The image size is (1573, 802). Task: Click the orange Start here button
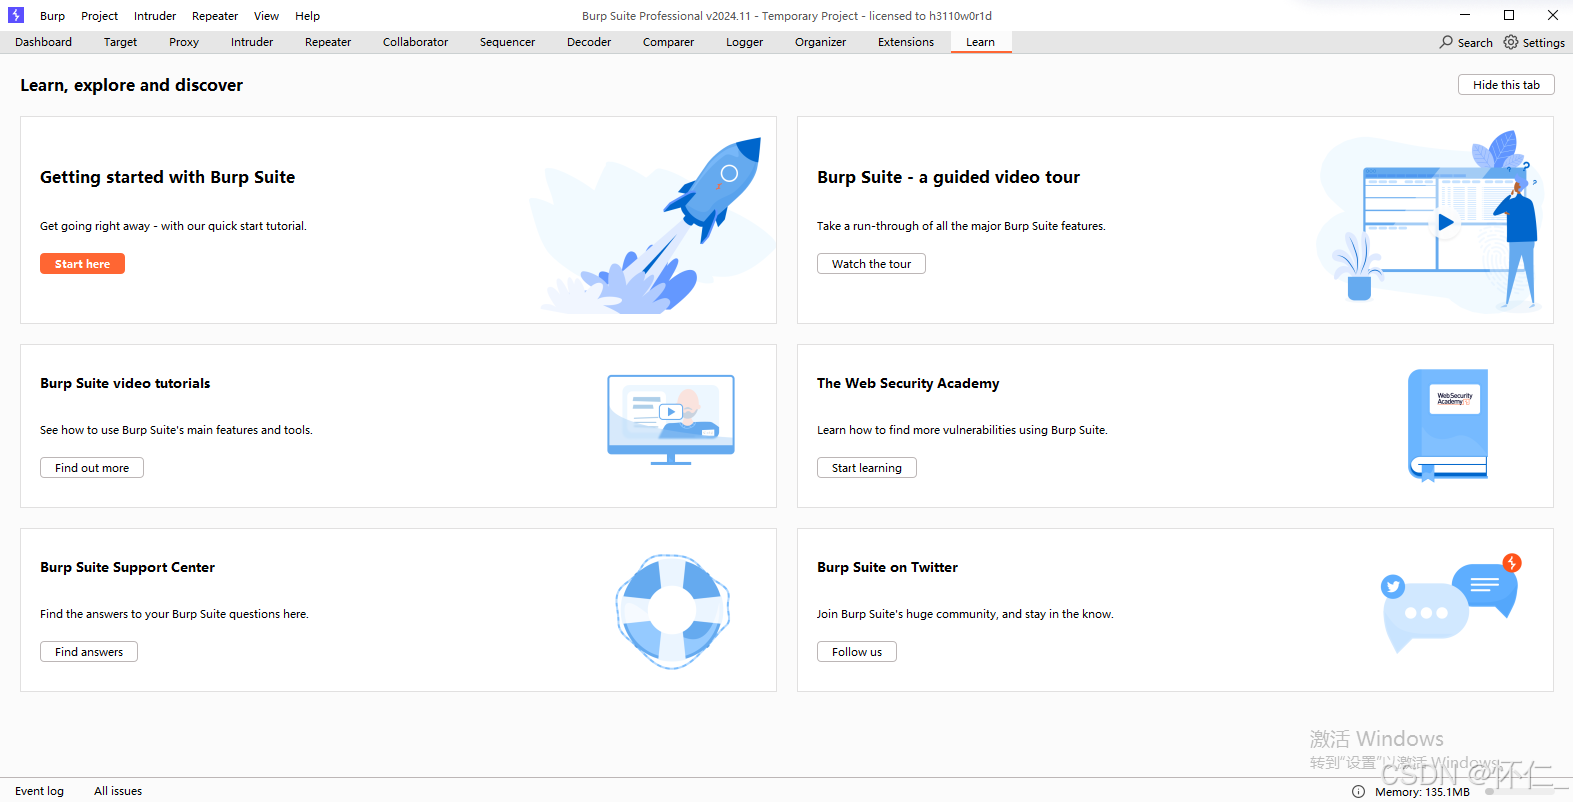(x=82, y=264)
